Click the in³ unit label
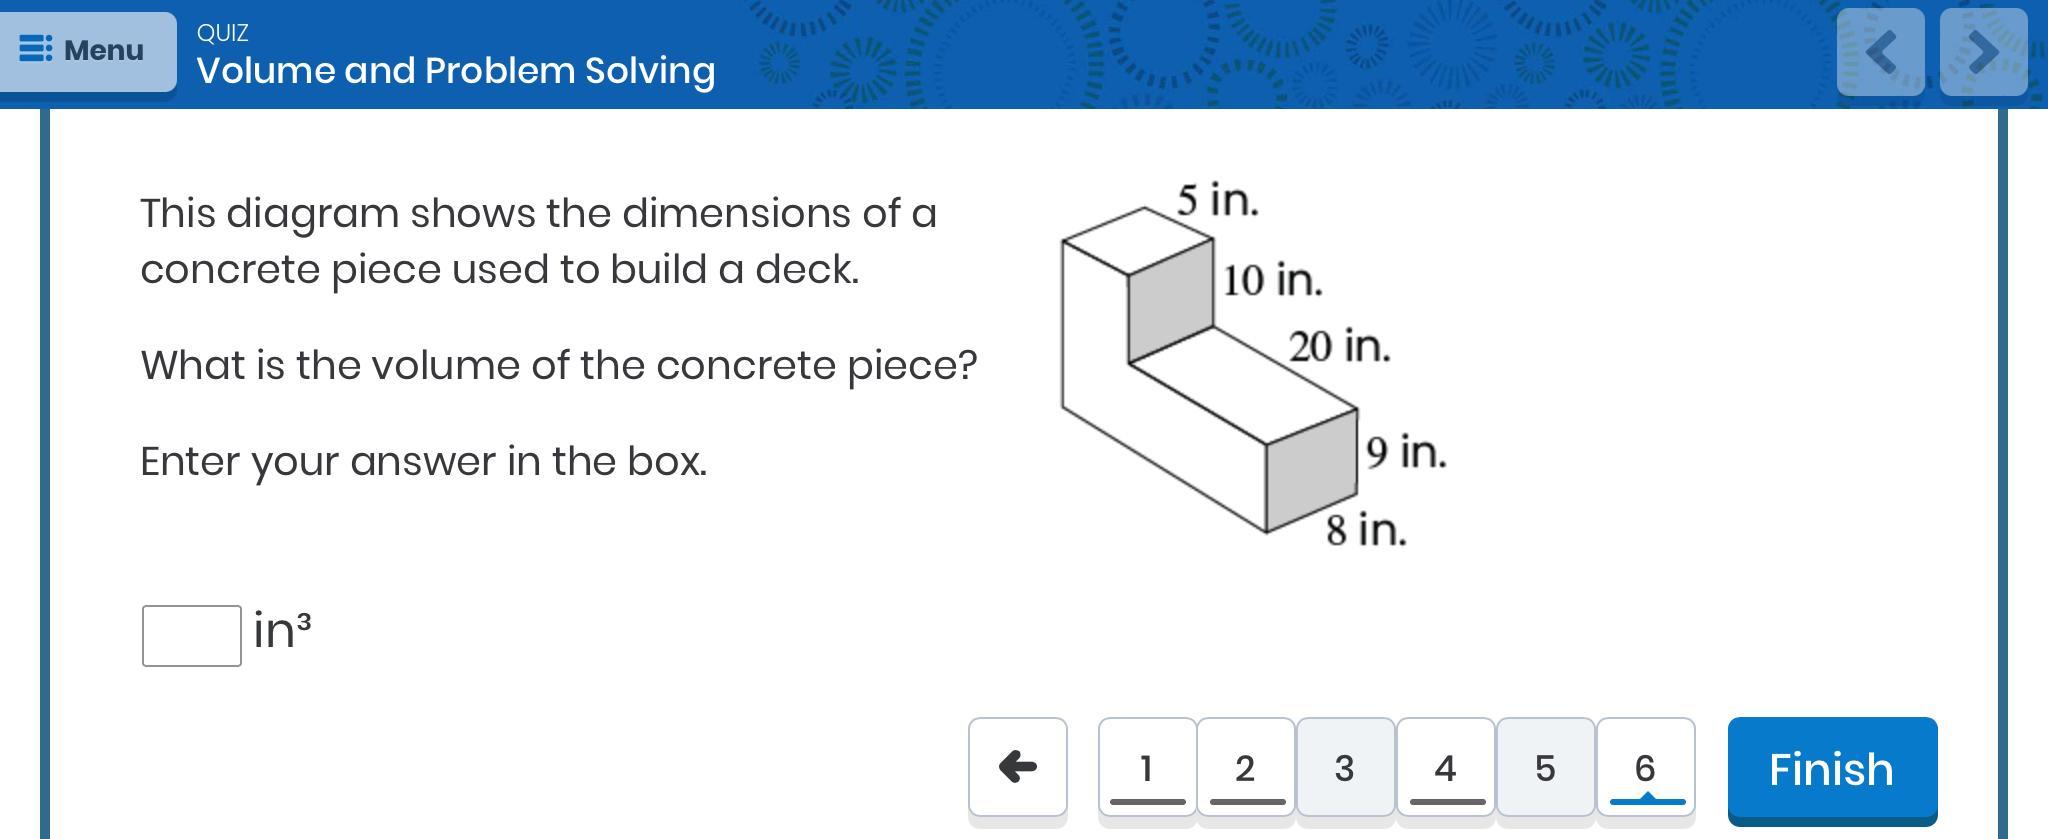The height and width of the screenshot is (839, 2048). click(282, 630)
